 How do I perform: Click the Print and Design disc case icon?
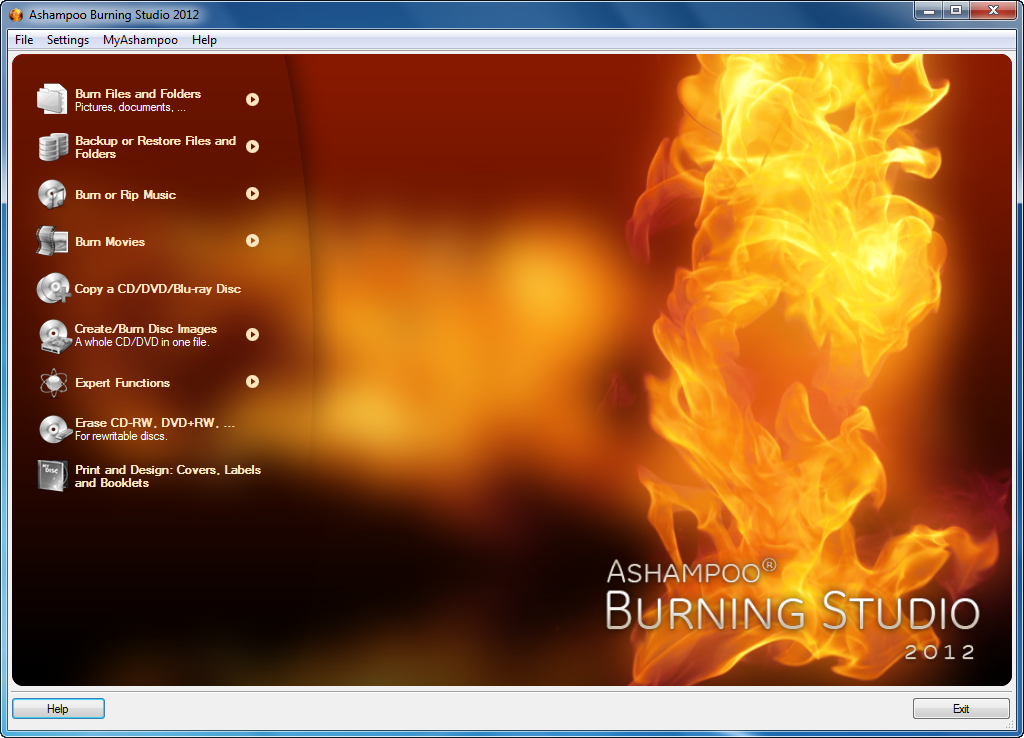point(53,476)
